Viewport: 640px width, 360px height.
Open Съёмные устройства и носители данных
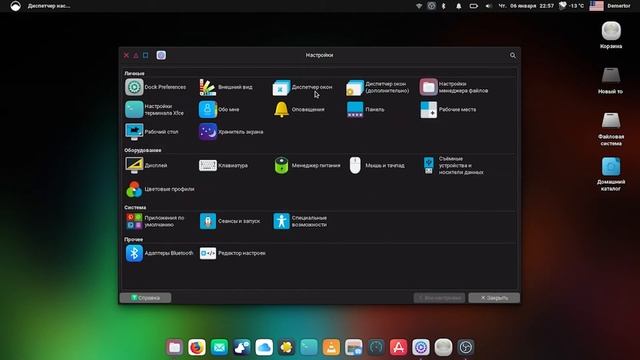click(453, 165)
